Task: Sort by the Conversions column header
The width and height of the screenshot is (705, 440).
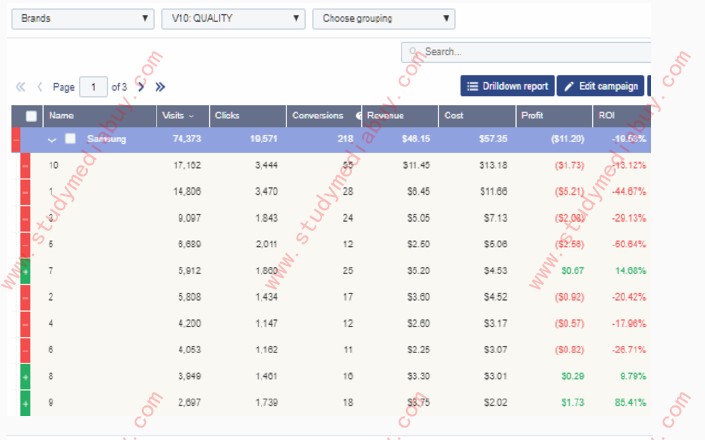Action: (x=324, y=116)
